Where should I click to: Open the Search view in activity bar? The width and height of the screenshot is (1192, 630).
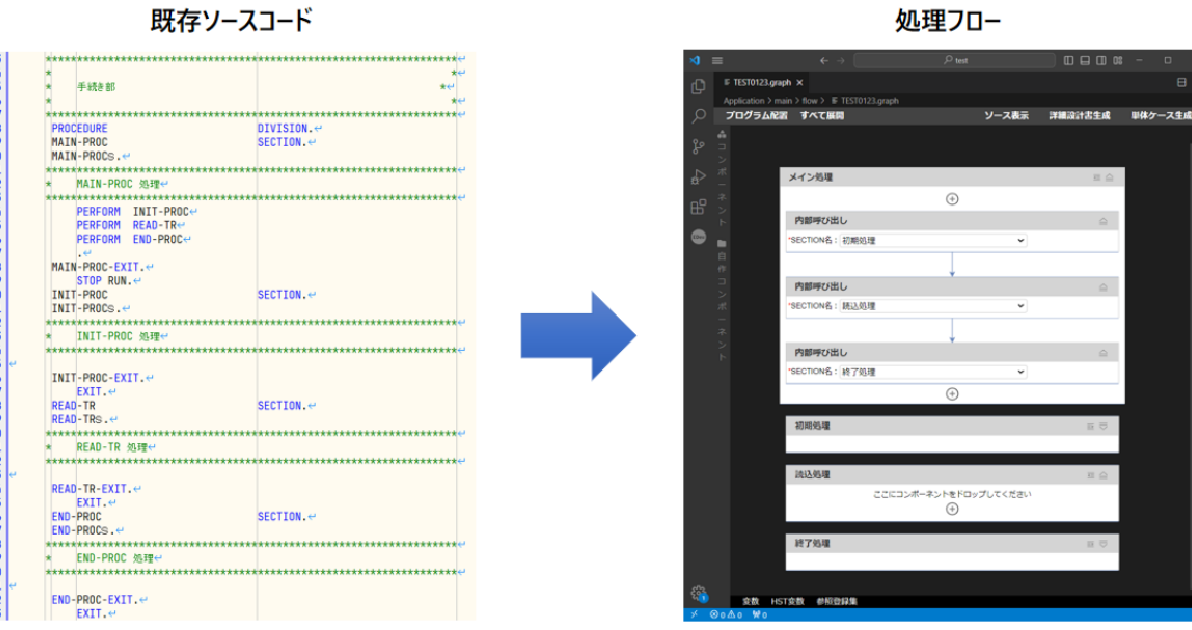[x=698, y=117]
